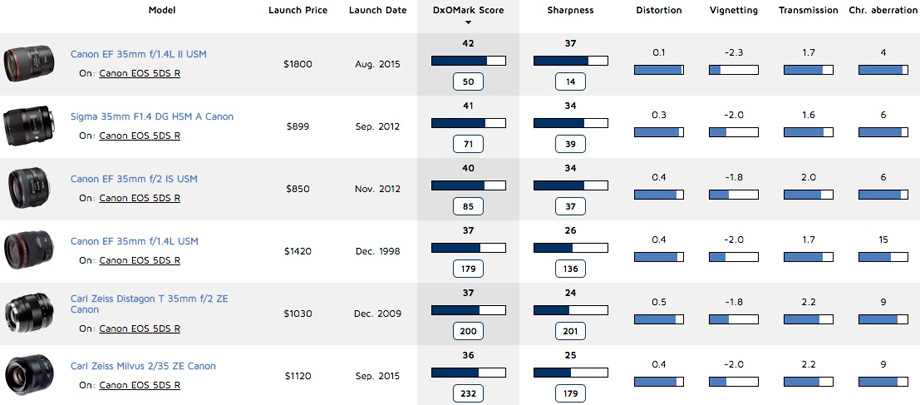Click the Chr. aberration bar for Canon EF 35mm f/1.4L USM

tap(883, 257)
